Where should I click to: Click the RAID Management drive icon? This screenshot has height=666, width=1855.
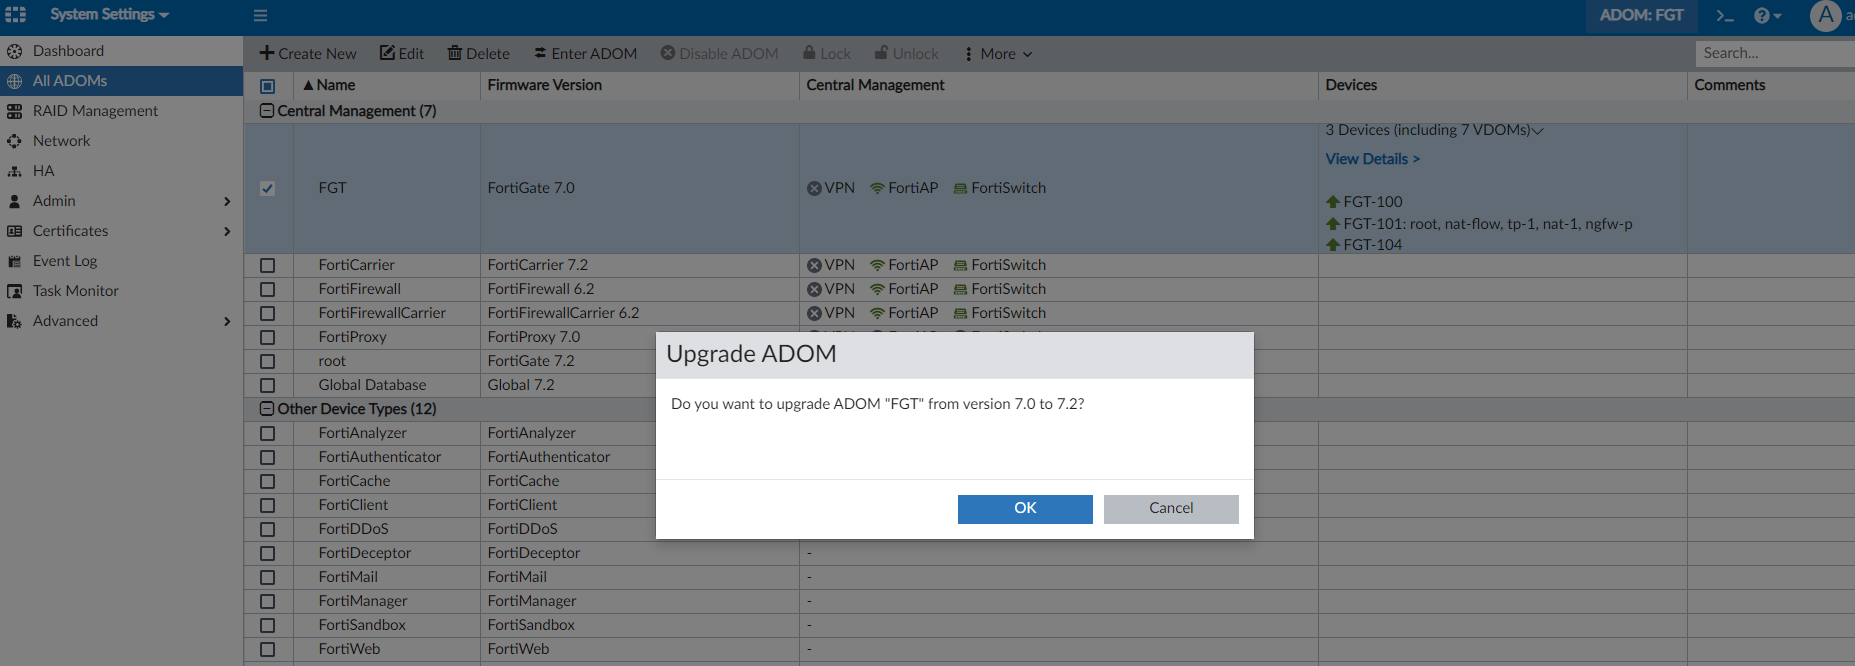[x=15, y=111]
